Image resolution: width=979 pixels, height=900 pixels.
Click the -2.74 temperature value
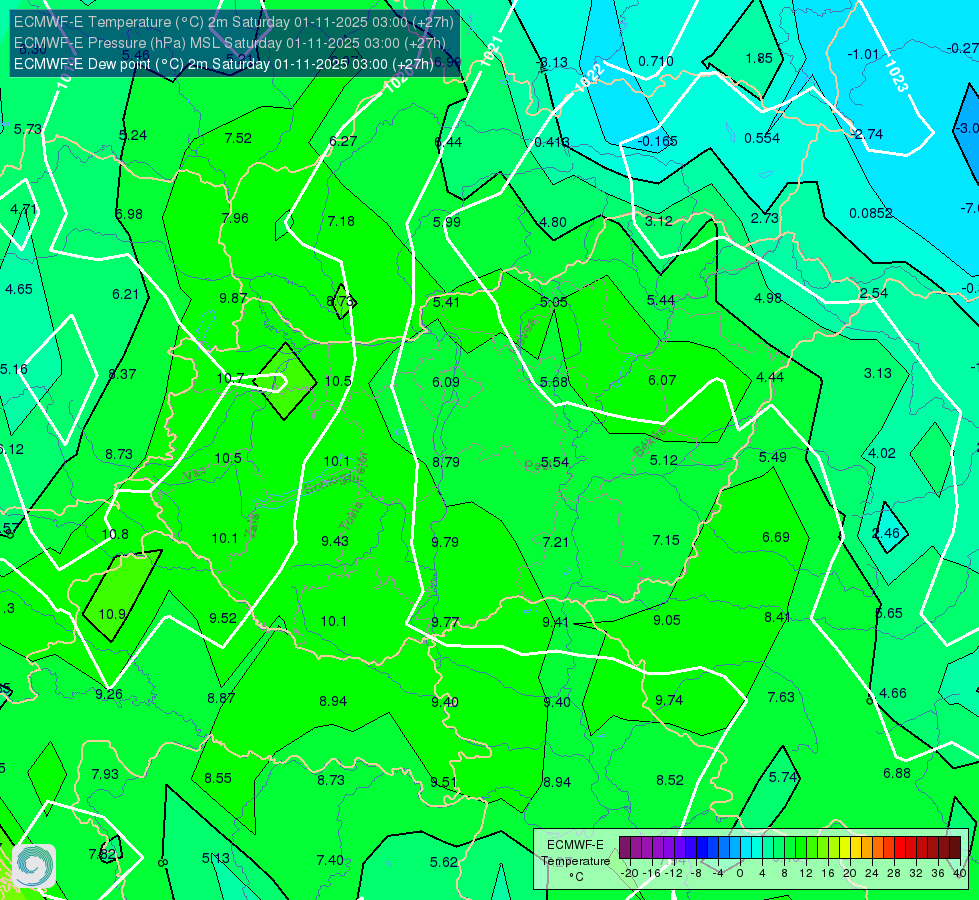pos(867,134)
